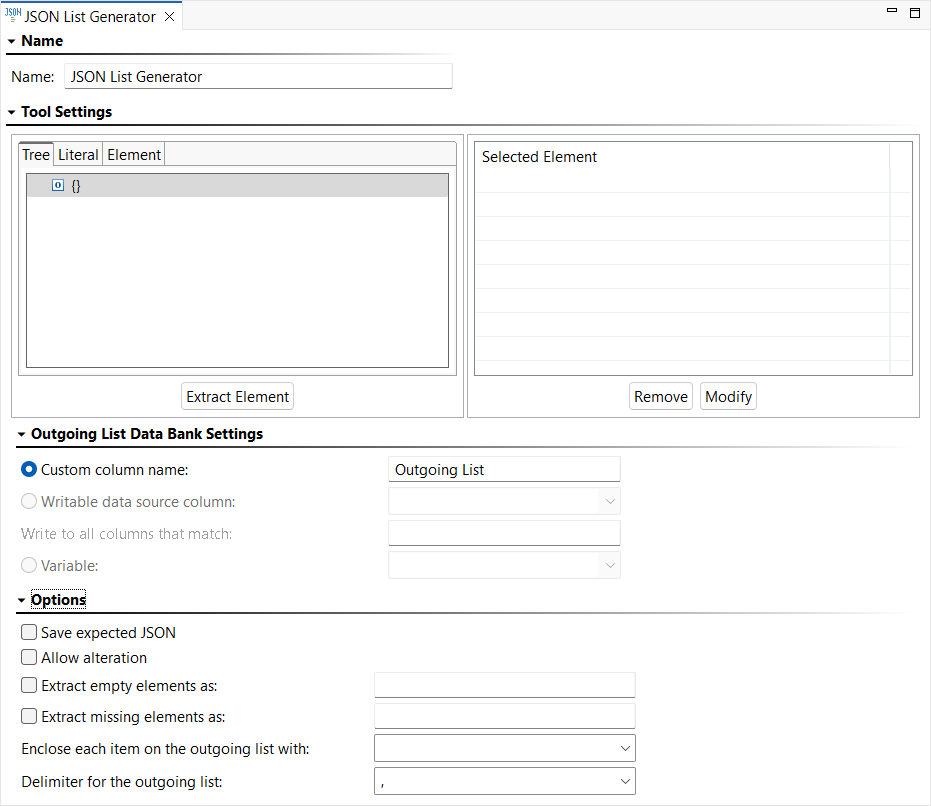Enable Save expected JSON checkbox
This screenshot has height=806, width=931.
tap(29, 632)
